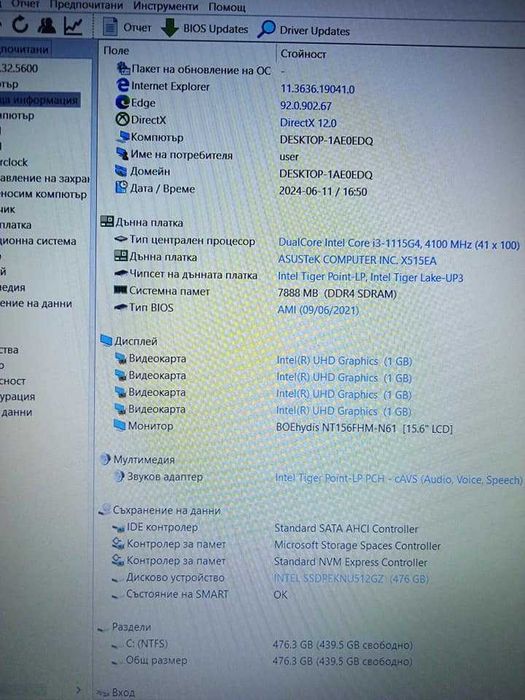525x700 pixels.
Task: Click the Internet Explorer row icon
Action: click(x=122, y=85)
